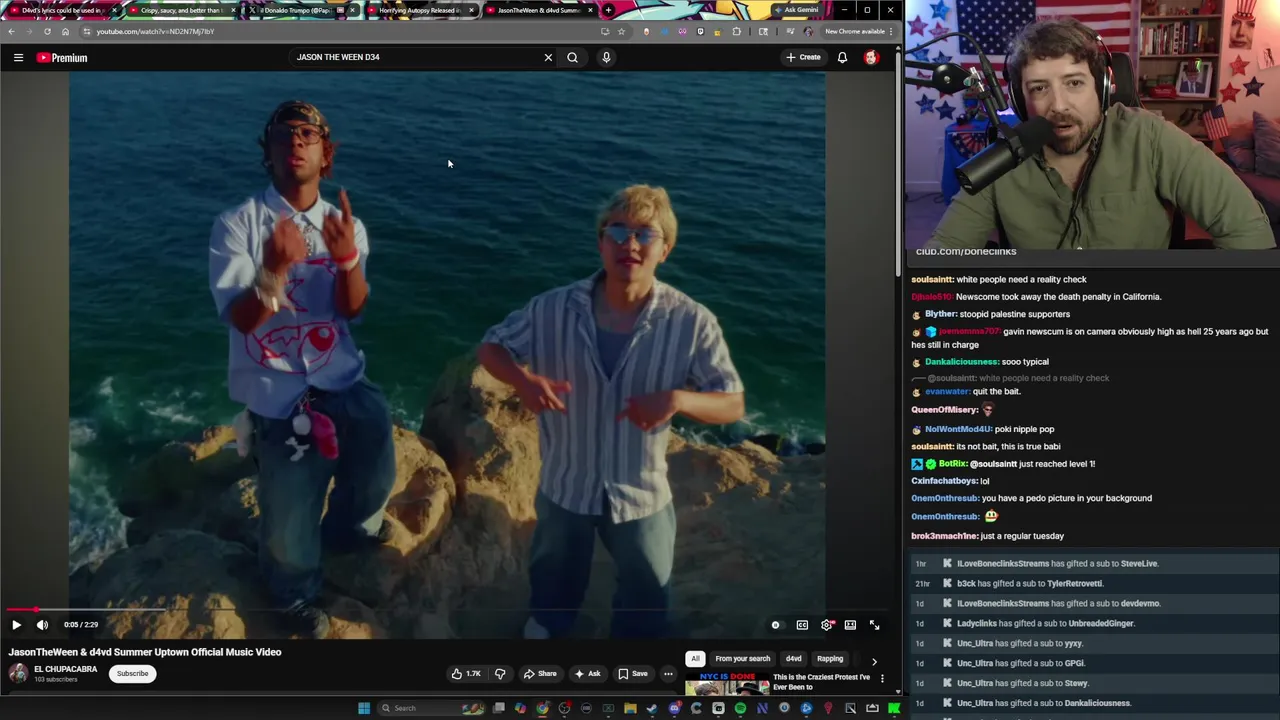Toggle theater mode in player
1280x720 pixels.
850,625
